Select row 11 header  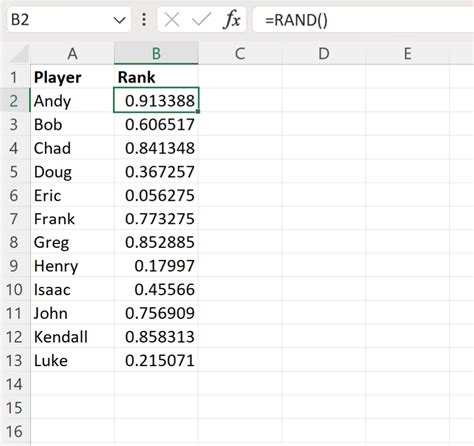click(x=15, y=313)
